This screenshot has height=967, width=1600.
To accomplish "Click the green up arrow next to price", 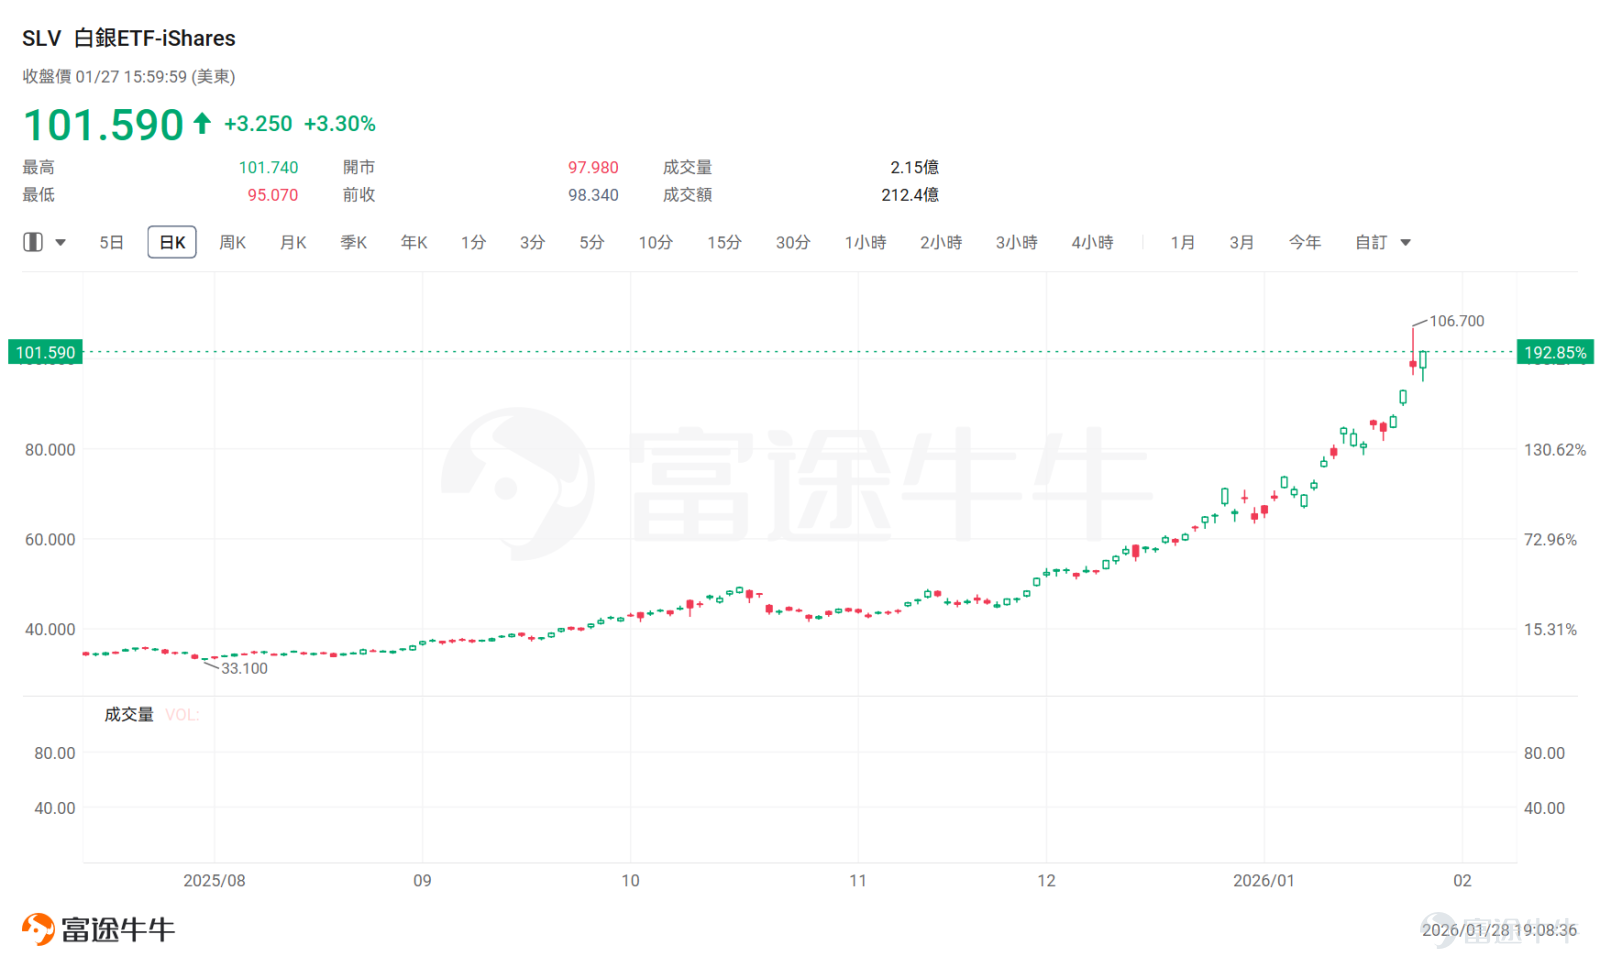I will (202, 123).
